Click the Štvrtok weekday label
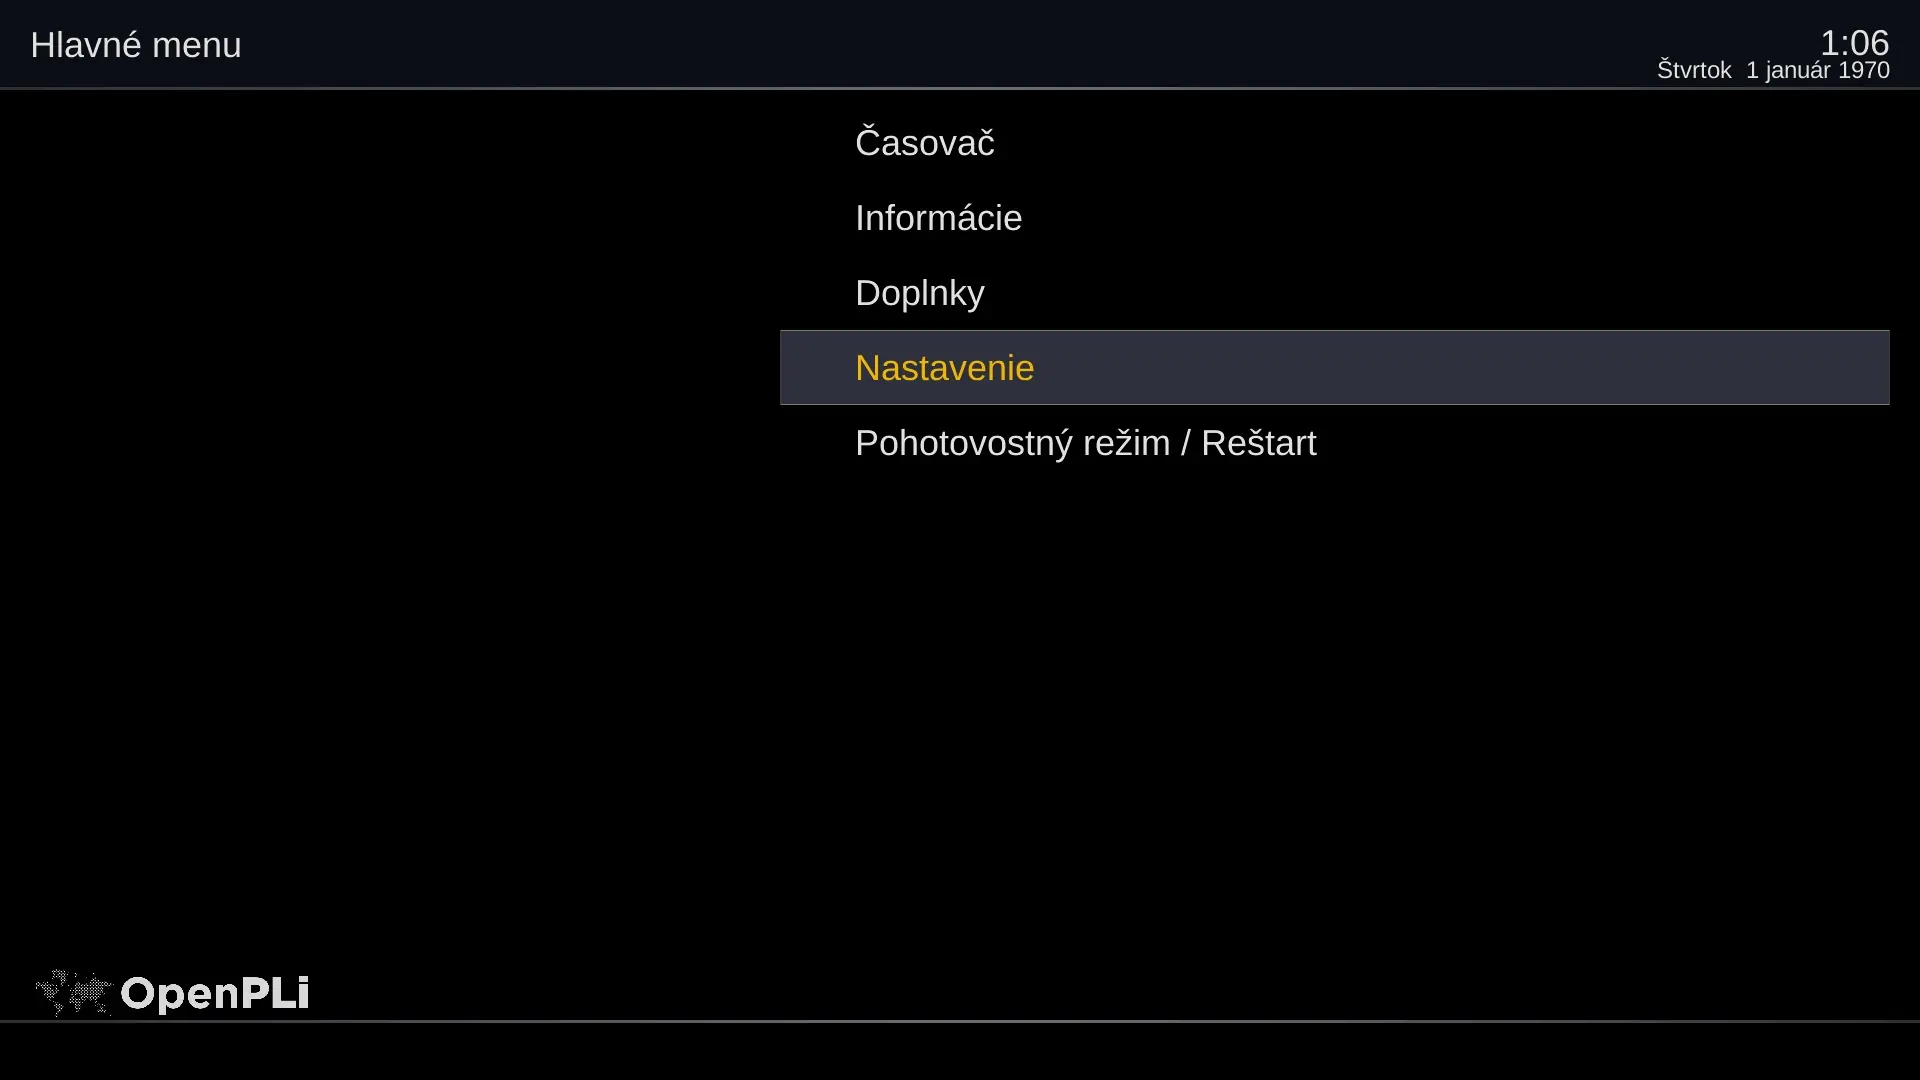 click(x=1694, y=70)
